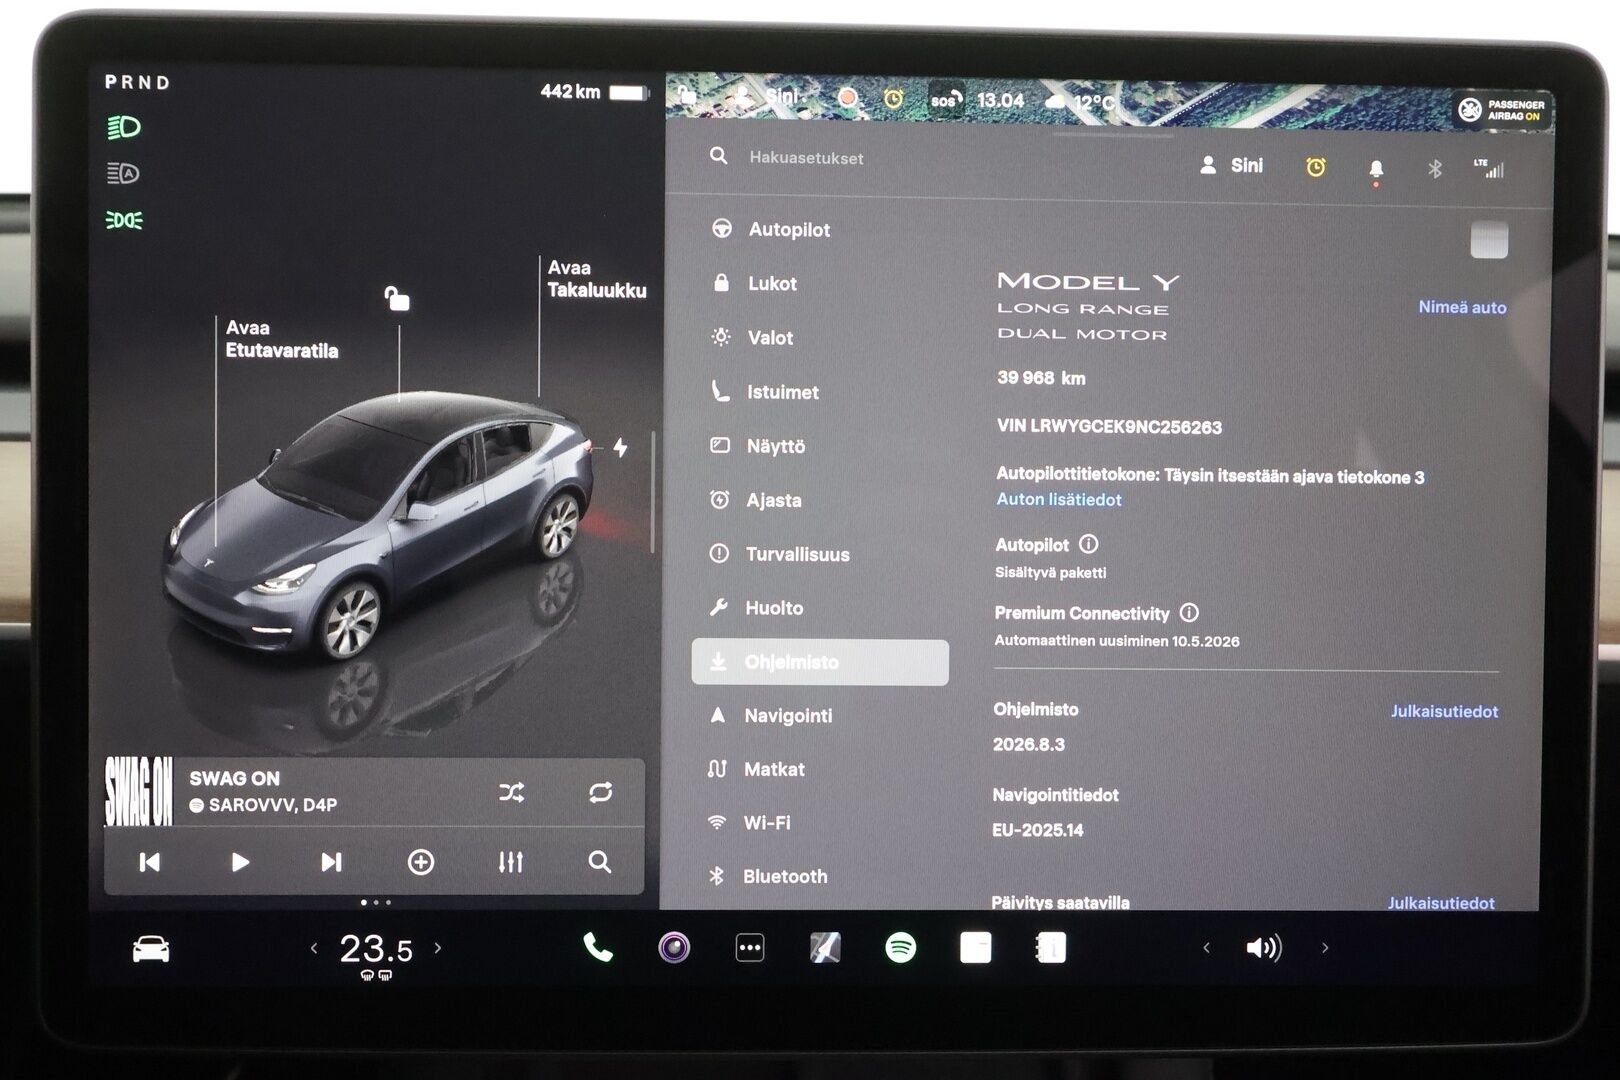Toggle the auto high beam icon
Image resolution: width=1620 pixels, height=1080 pixels.
(x=123, y=174)
